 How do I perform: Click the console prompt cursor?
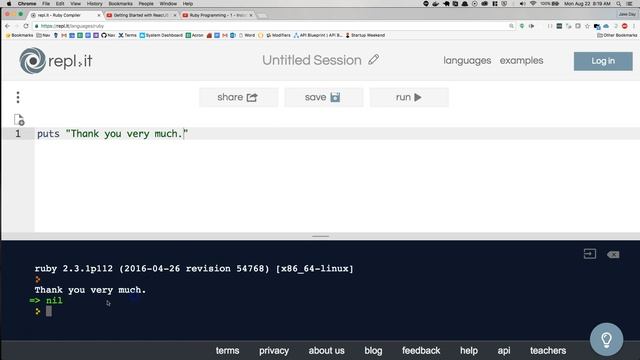[x=49, y=311]
